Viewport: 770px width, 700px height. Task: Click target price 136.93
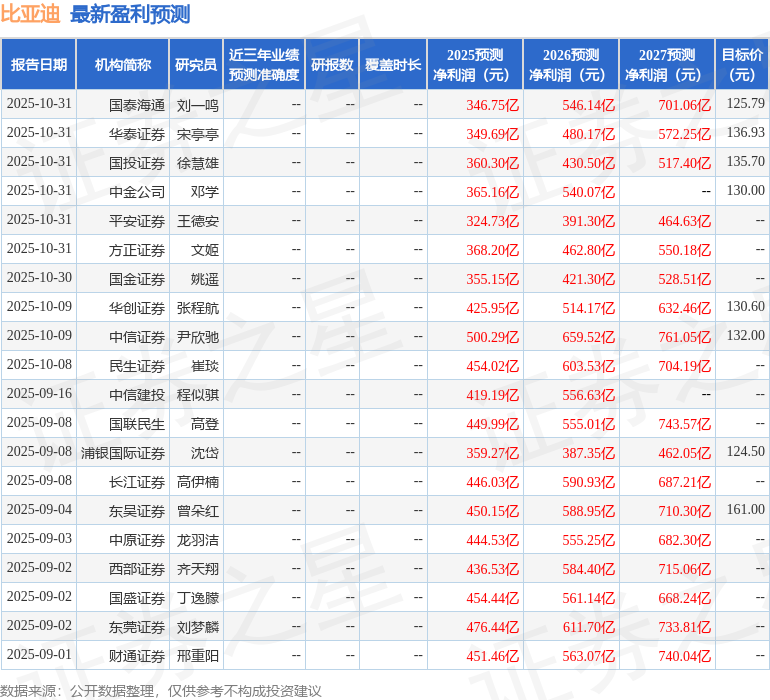click(x=746, y=132)
